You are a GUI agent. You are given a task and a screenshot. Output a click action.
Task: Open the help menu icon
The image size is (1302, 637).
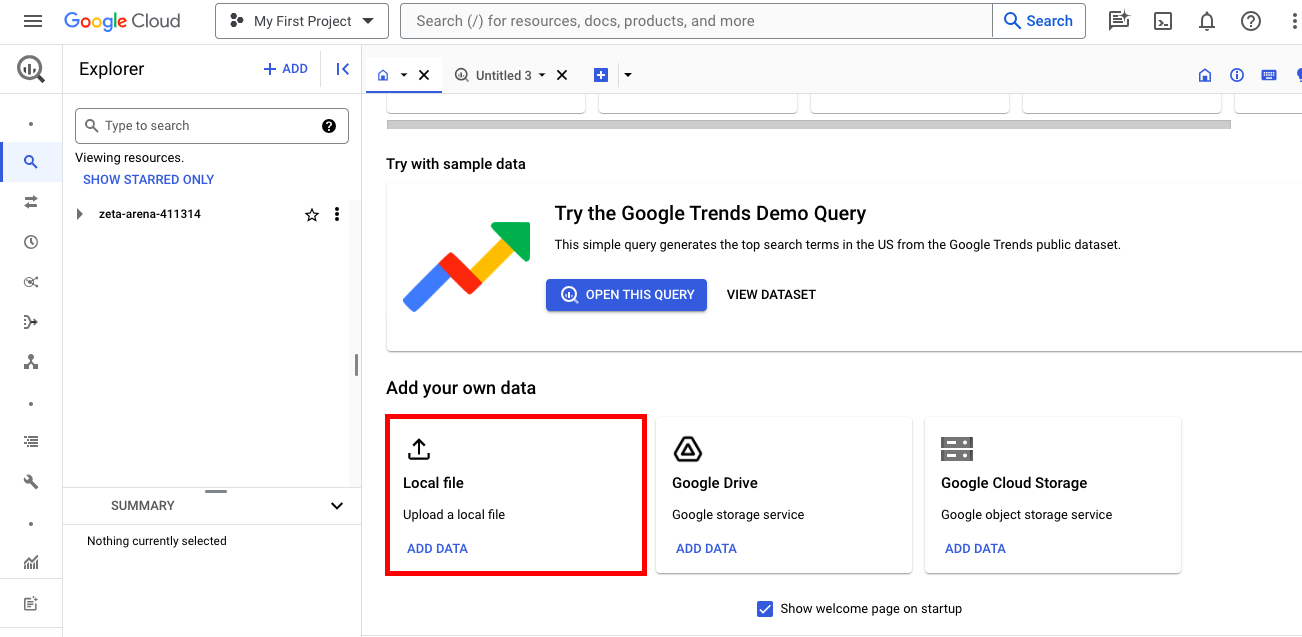(1250, 20)
